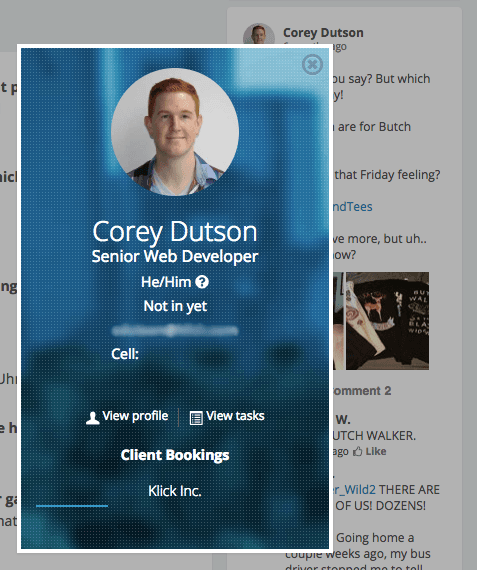
Task: Open the View tasks link
Action: point(235,416)
